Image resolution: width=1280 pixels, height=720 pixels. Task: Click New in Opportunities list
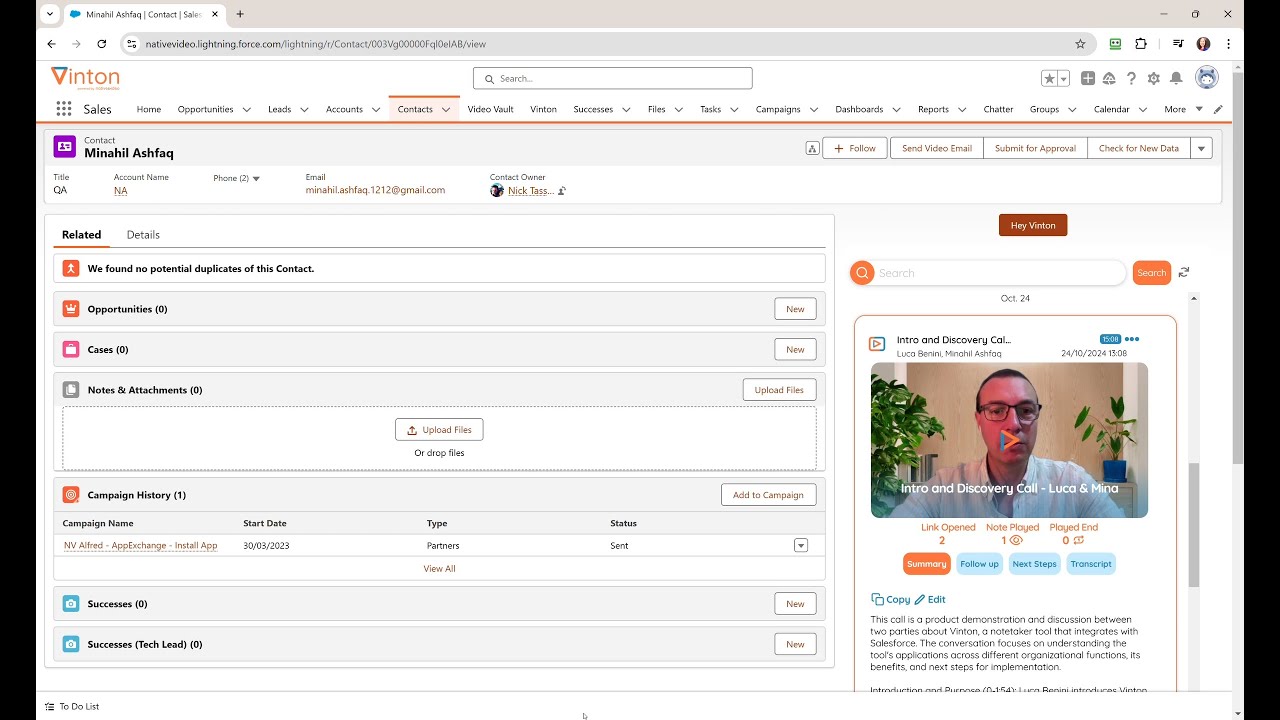click(795, 309)
